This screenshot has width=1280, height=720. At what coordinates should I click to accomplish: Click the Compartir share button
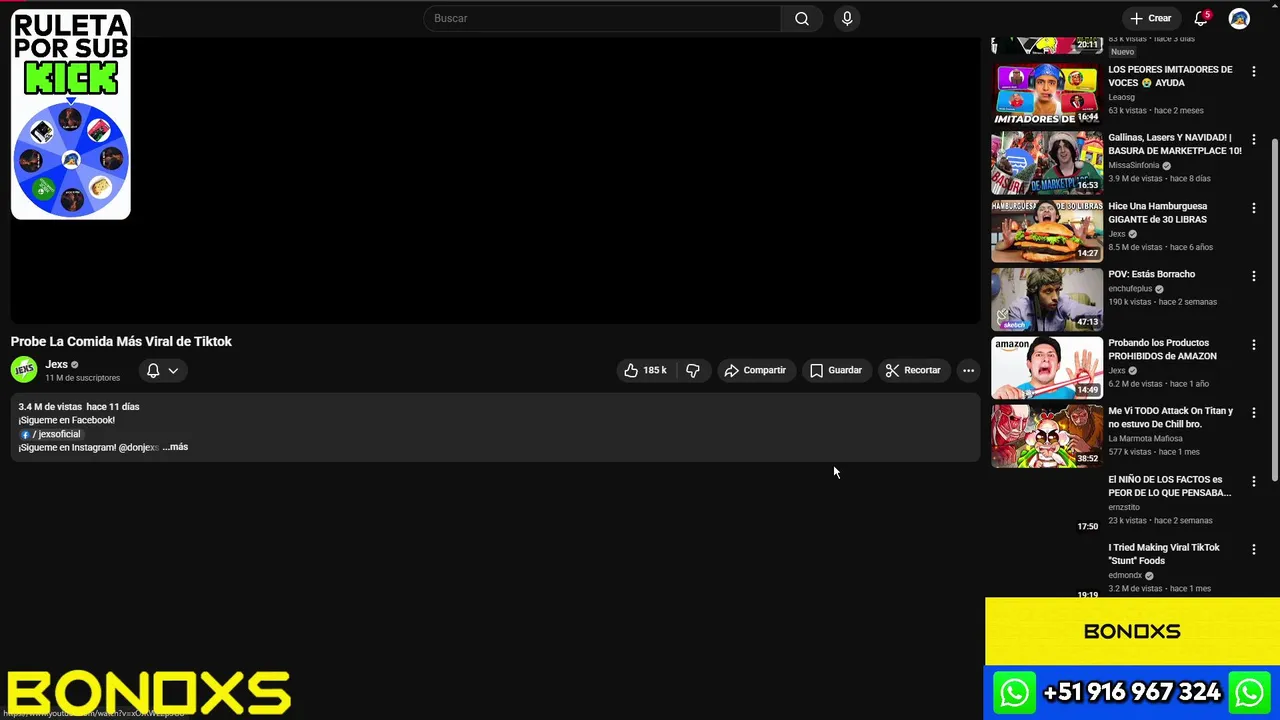coord(756,370)
